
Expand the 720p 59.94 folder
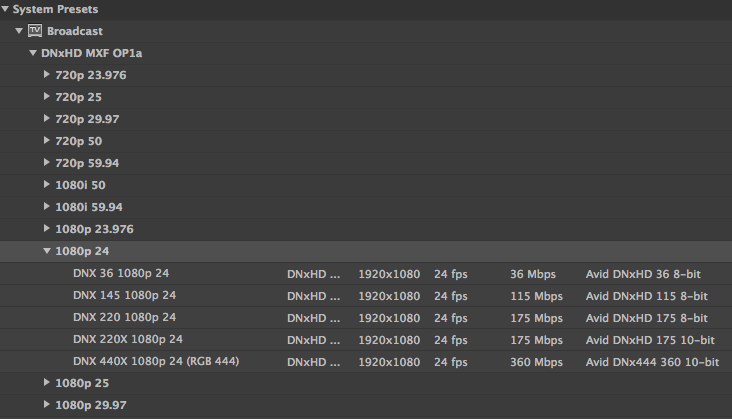point(46,162)
